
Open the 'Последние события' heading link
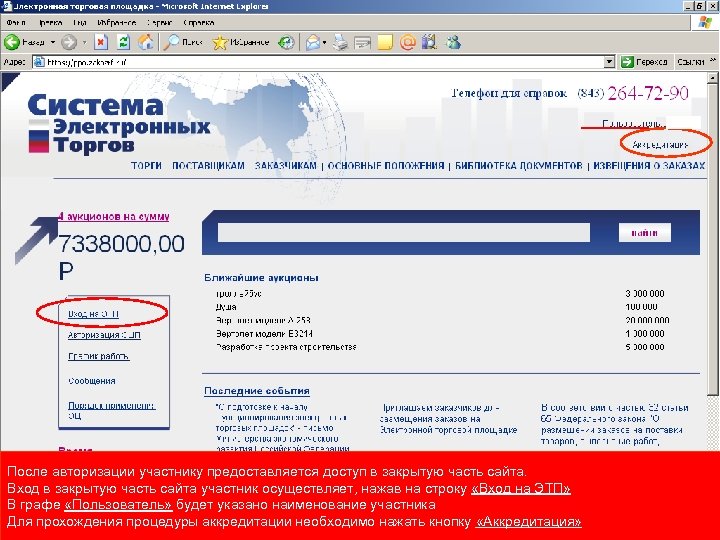point(257,391)
